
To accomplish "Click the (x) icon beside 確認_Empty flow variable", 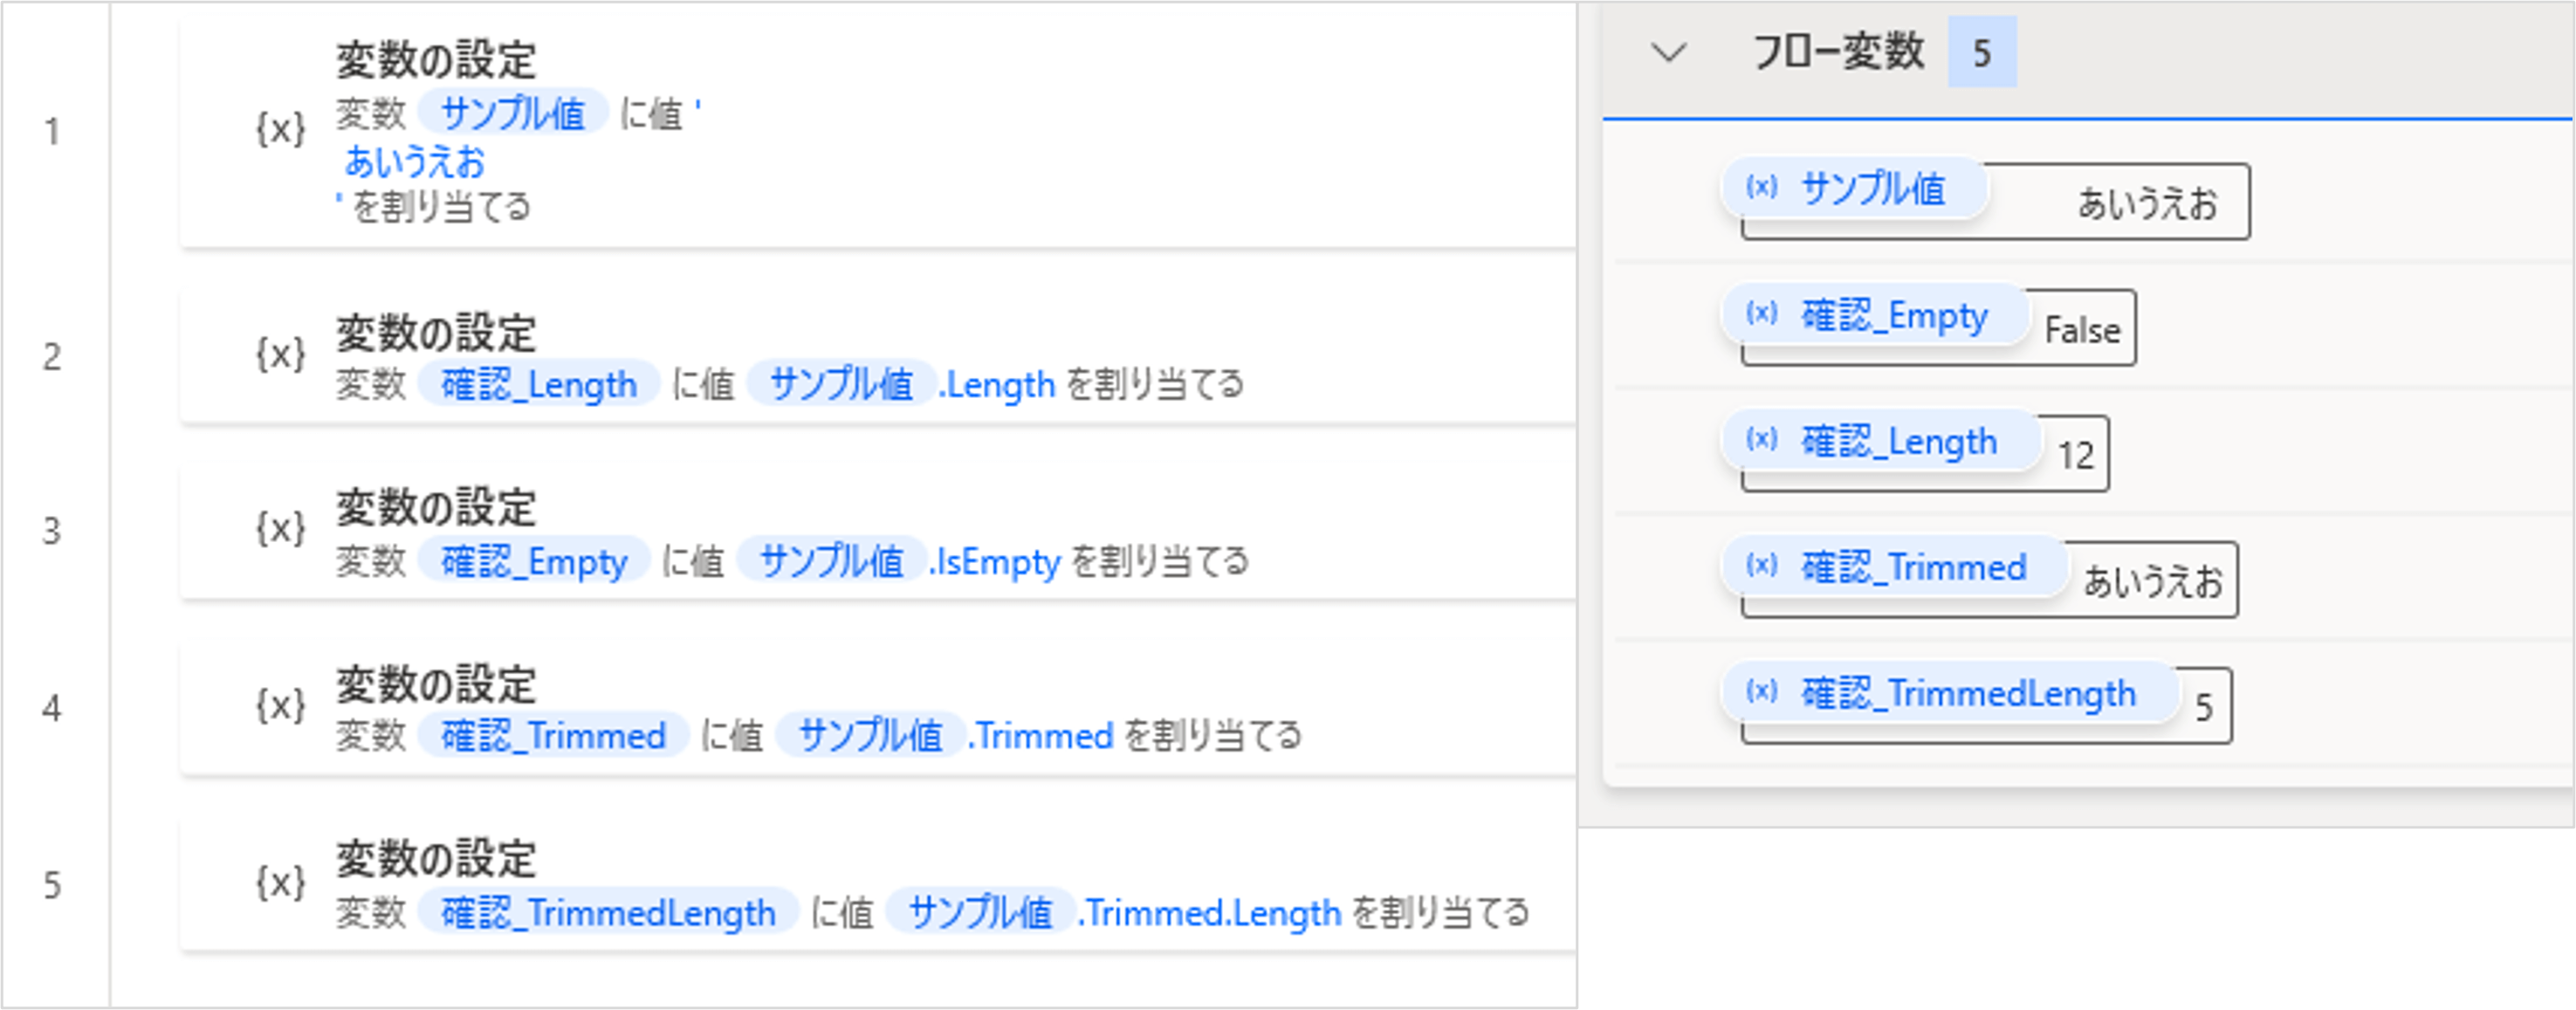I will pyautogui.click(x=1761, y=314).
